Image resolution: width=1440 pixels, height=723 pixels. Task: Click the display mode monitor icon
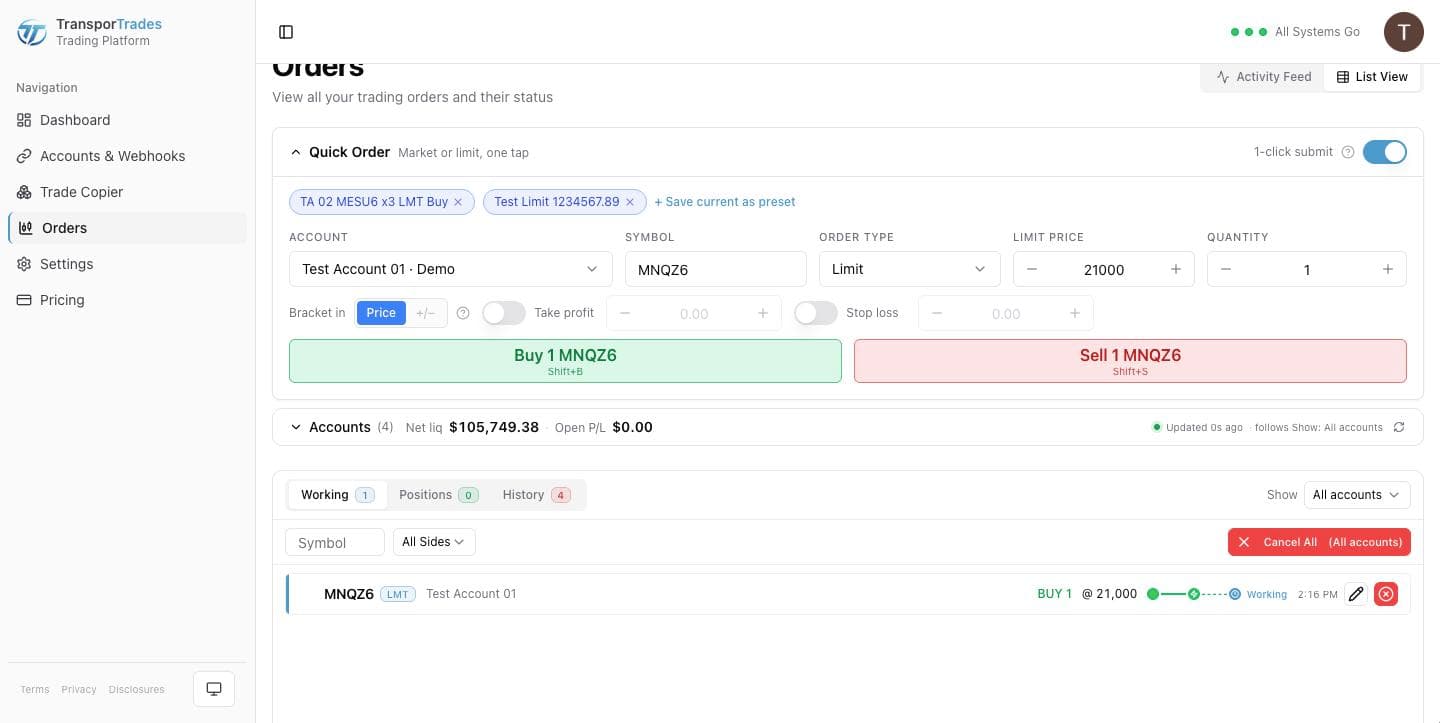point(214,689)
